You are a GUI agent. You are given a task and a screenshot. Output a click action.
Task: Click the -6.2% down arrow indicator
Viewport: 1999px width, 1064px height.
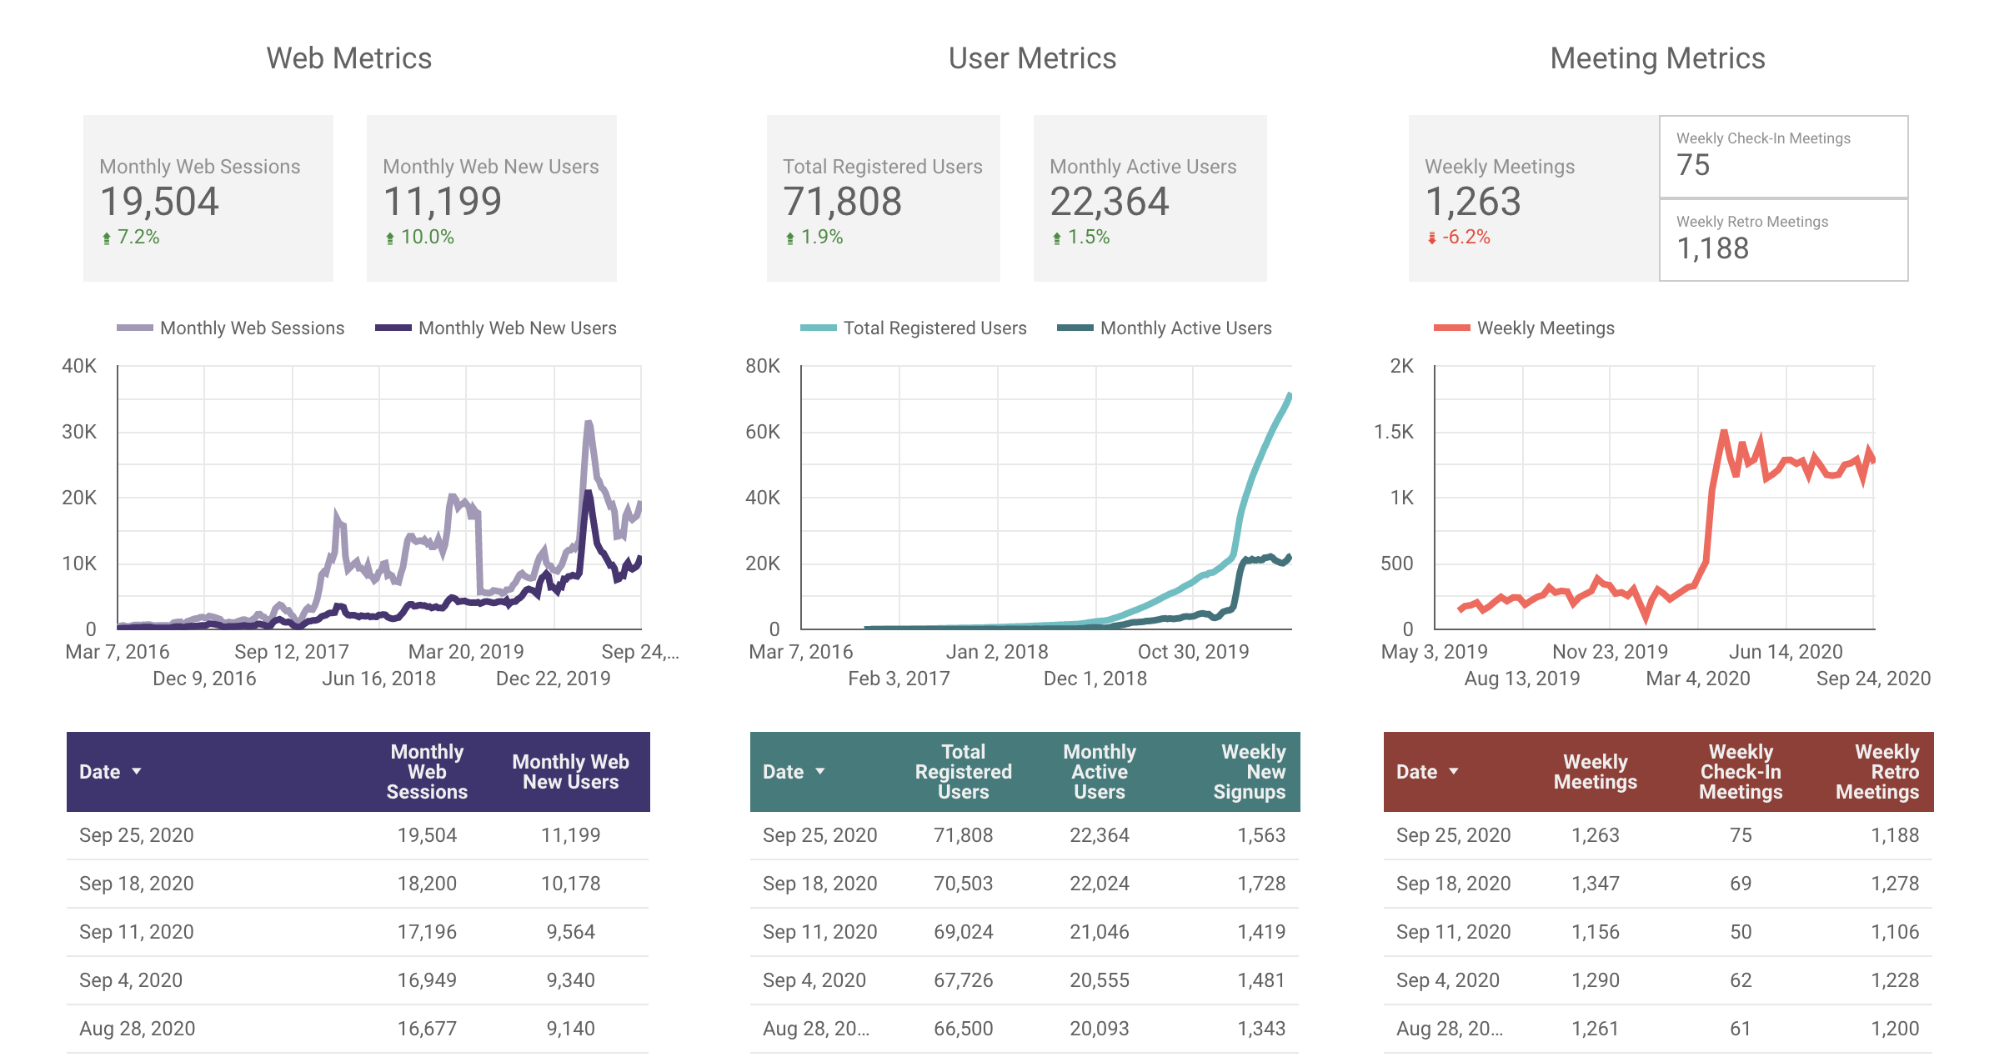coord(1432,238)
